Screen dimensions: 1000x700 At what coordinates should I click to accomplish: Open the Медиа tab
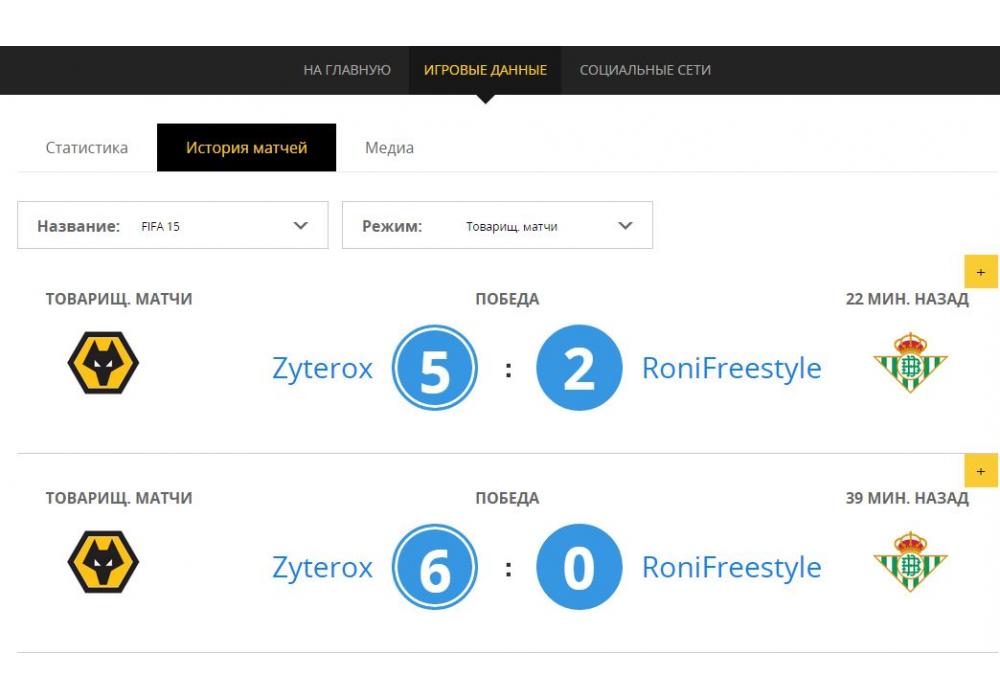click(389, 148)
